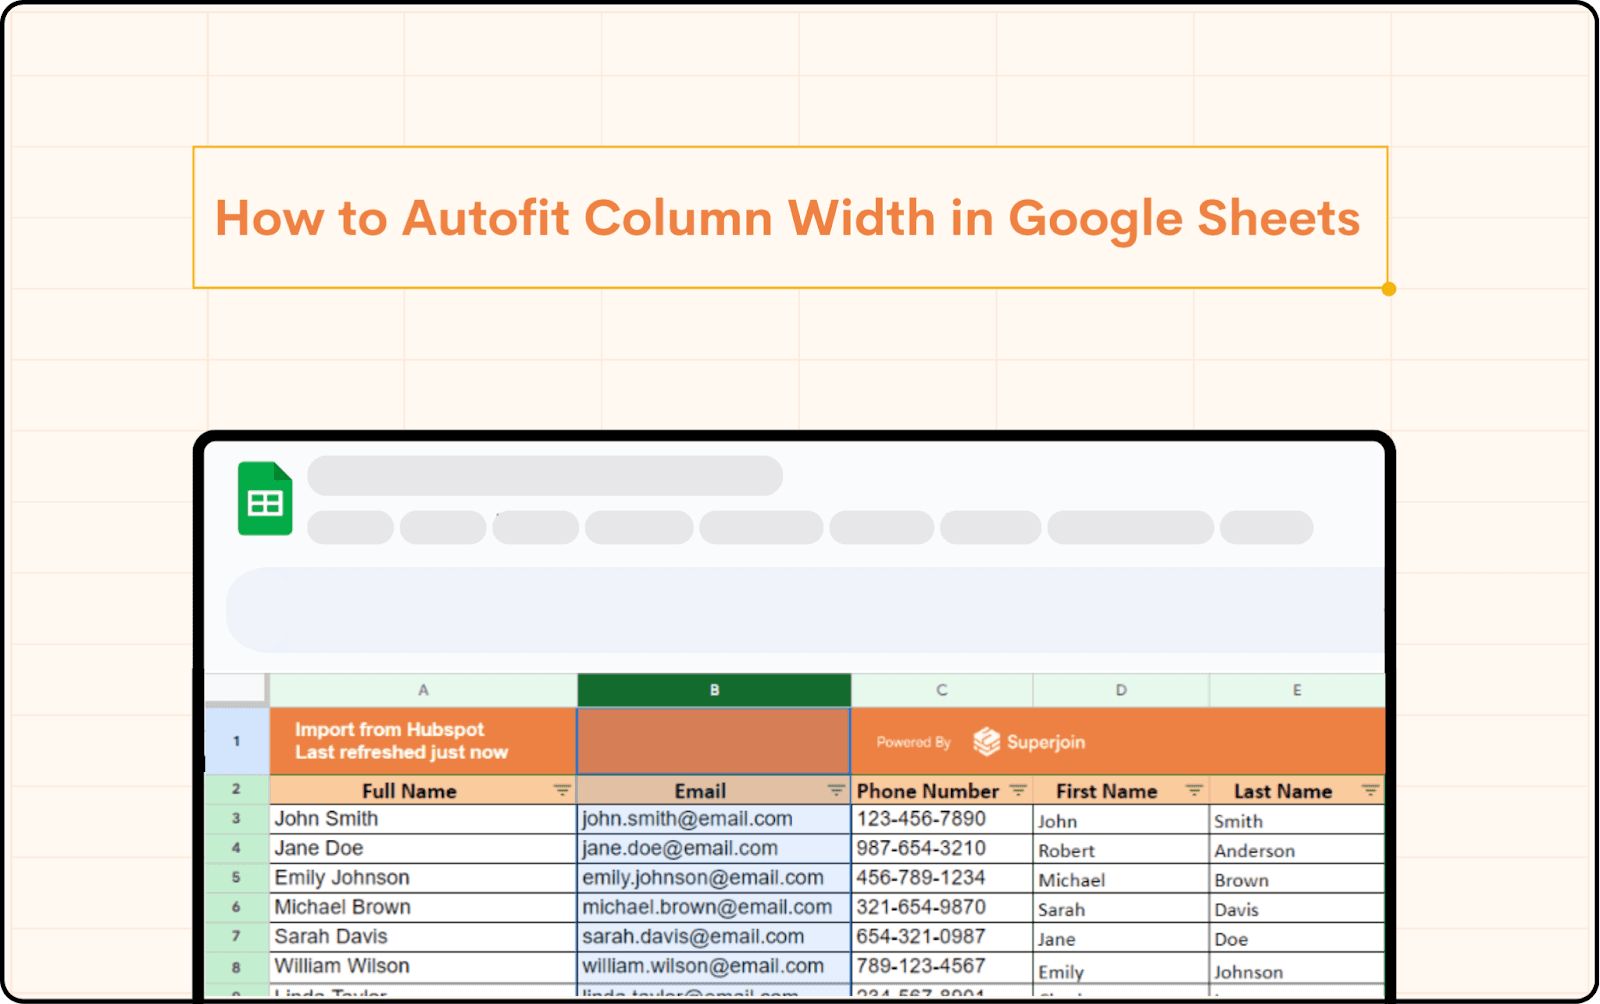Click the select-all corner box

coord(236,689)
